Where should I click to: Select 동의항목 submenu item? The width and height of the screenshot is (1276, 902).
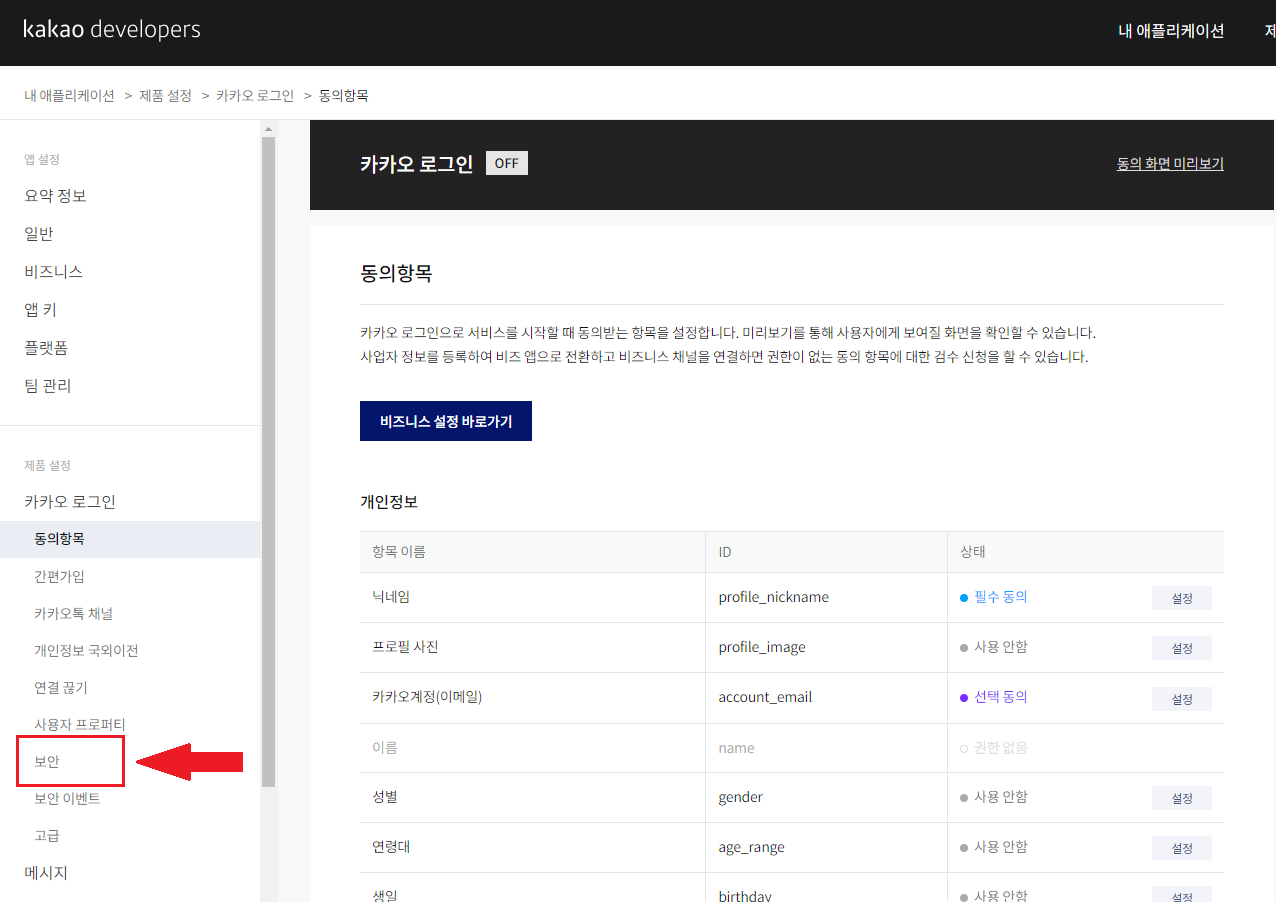[x=130, y=539]
